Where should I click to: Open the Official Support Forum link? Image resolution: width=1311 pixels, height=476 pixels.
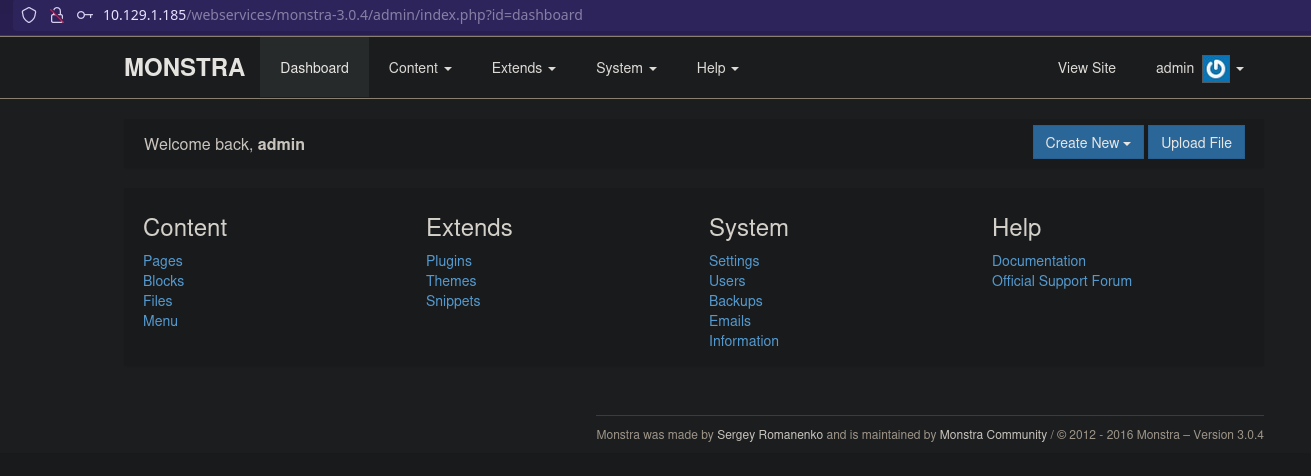(1061, 281)
